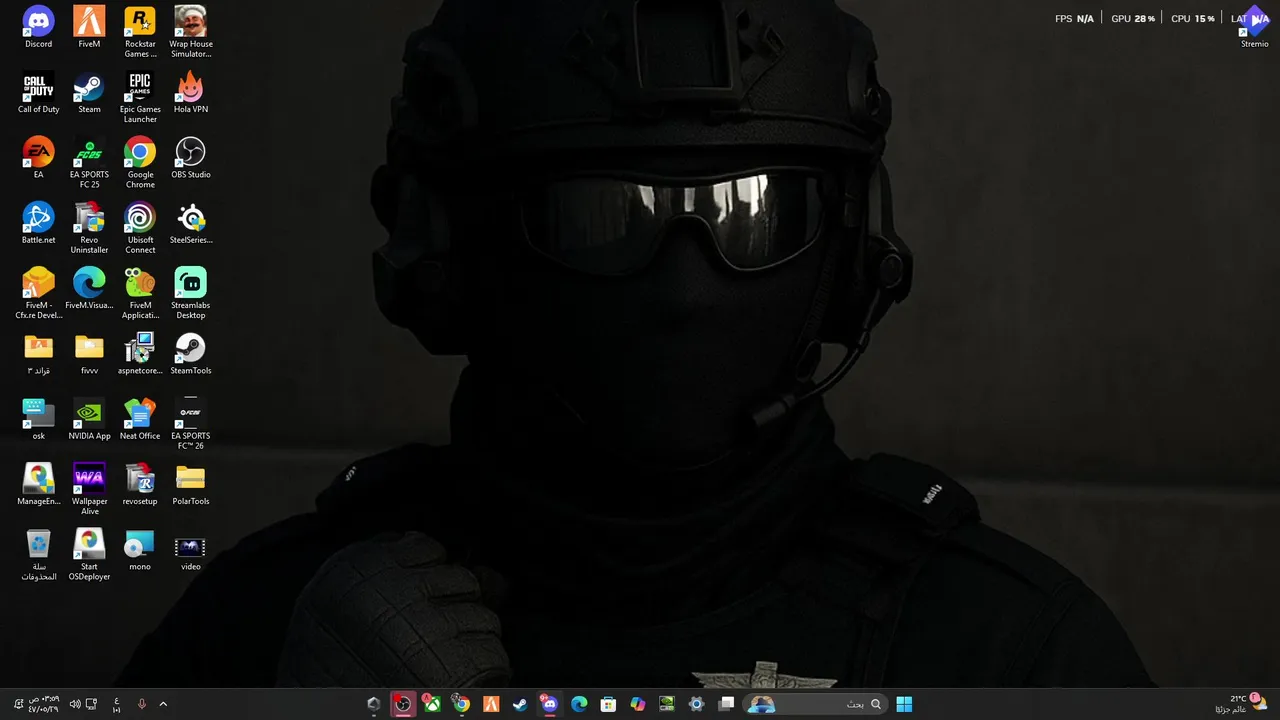Open the Steam desktop shortcut

coord(89,93)
